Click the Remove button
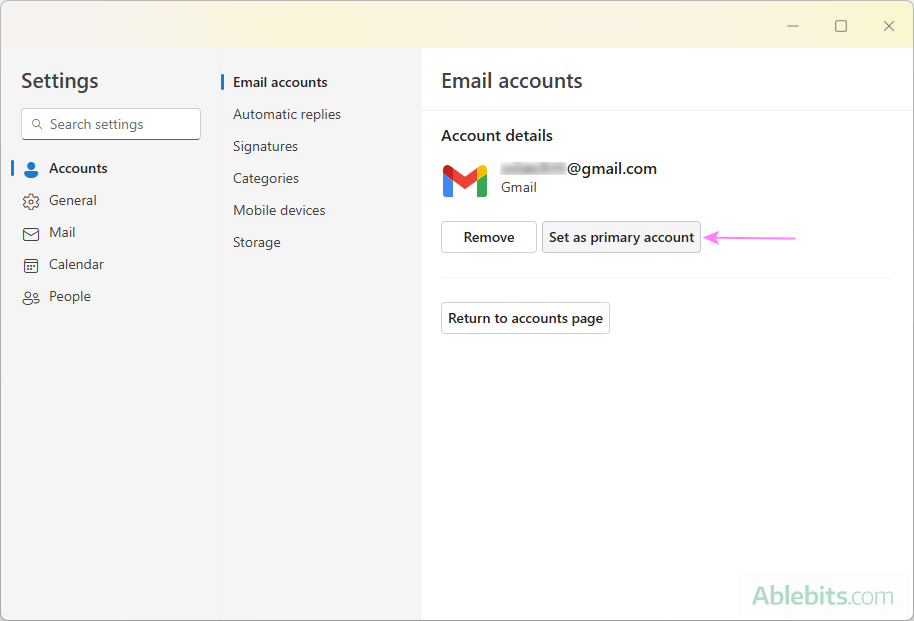 [x=488, y=237]
